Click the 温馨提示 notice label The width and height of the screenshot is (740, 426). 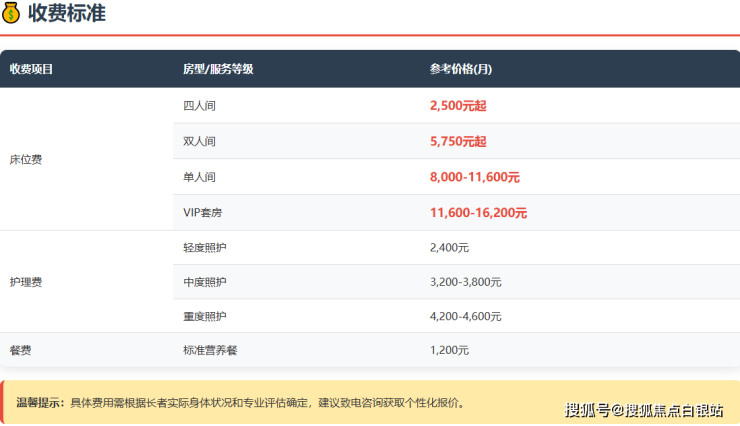40,403
